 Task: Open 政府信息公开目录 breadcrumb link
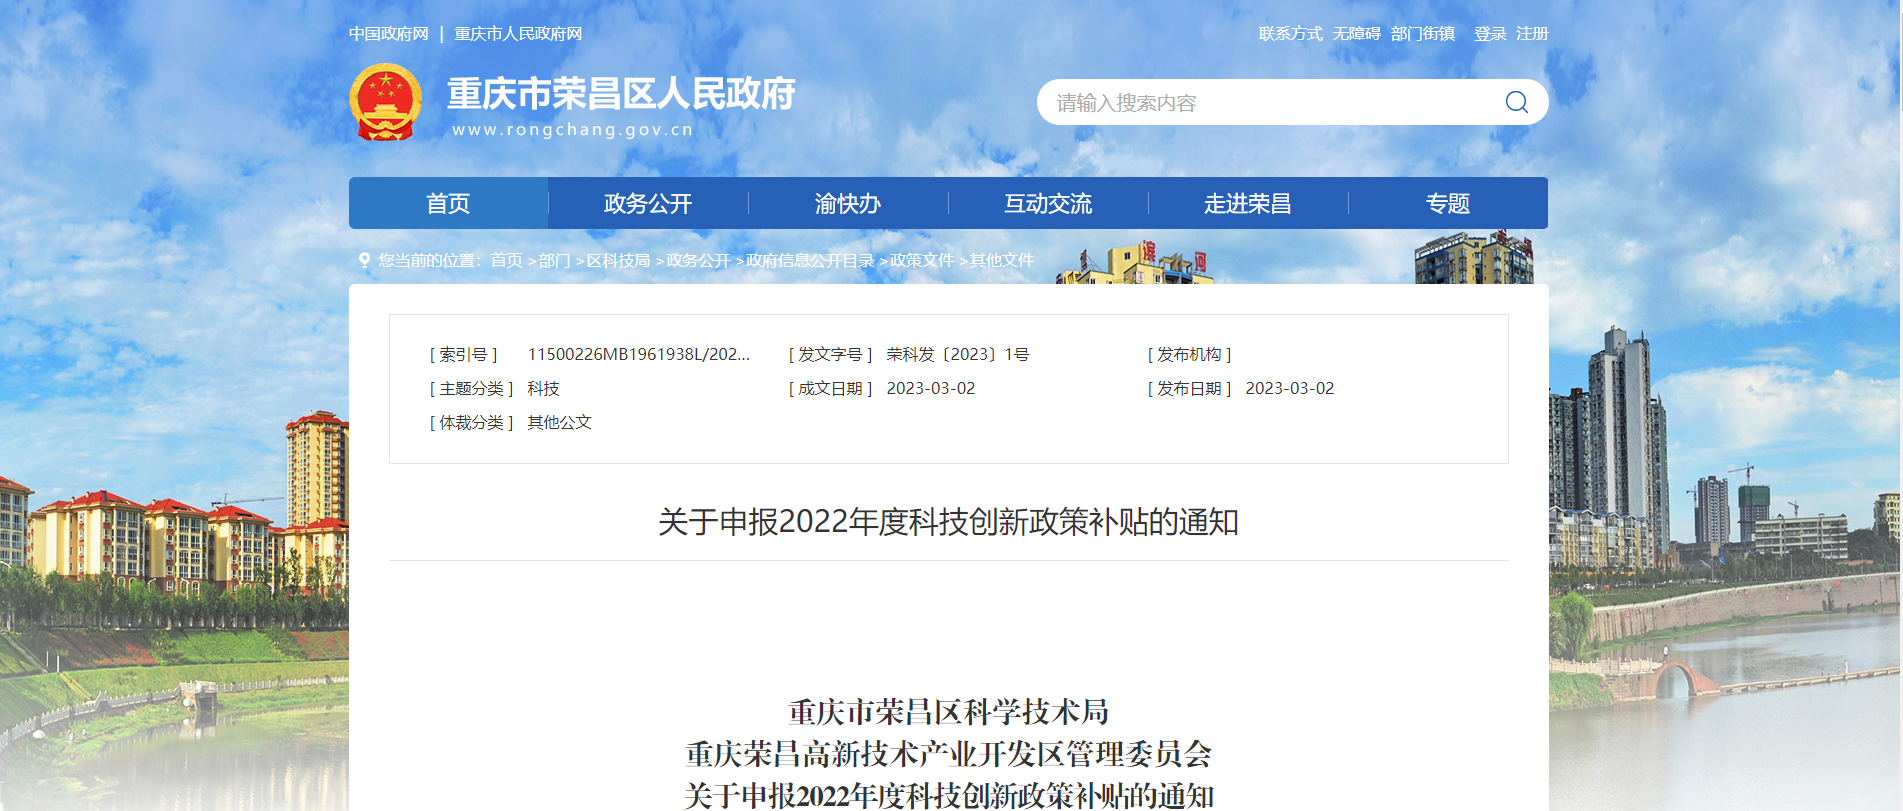[810, 260]
